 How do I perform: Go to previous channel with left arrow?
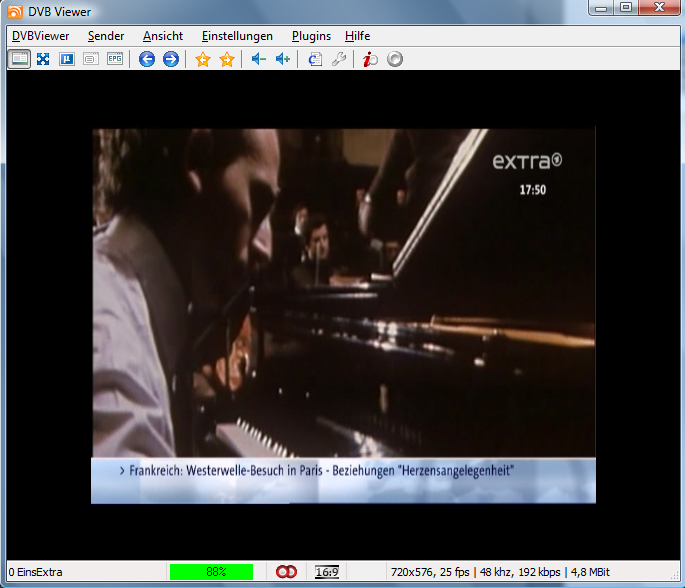coord(147,59)
